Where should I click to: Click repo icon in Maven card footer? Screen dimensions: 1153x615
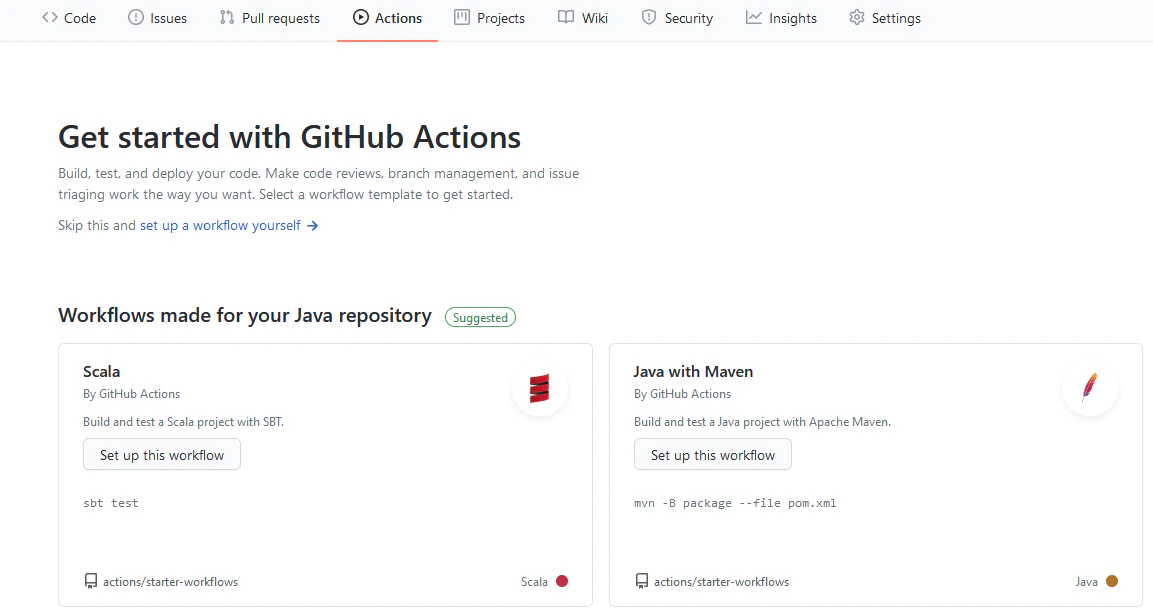click(642, 581)
